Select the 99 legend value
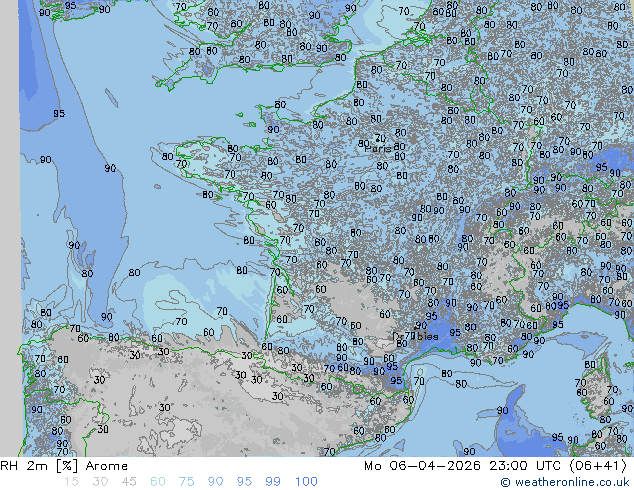The height and width of the screenshot is (490, 634). (274, 482)
